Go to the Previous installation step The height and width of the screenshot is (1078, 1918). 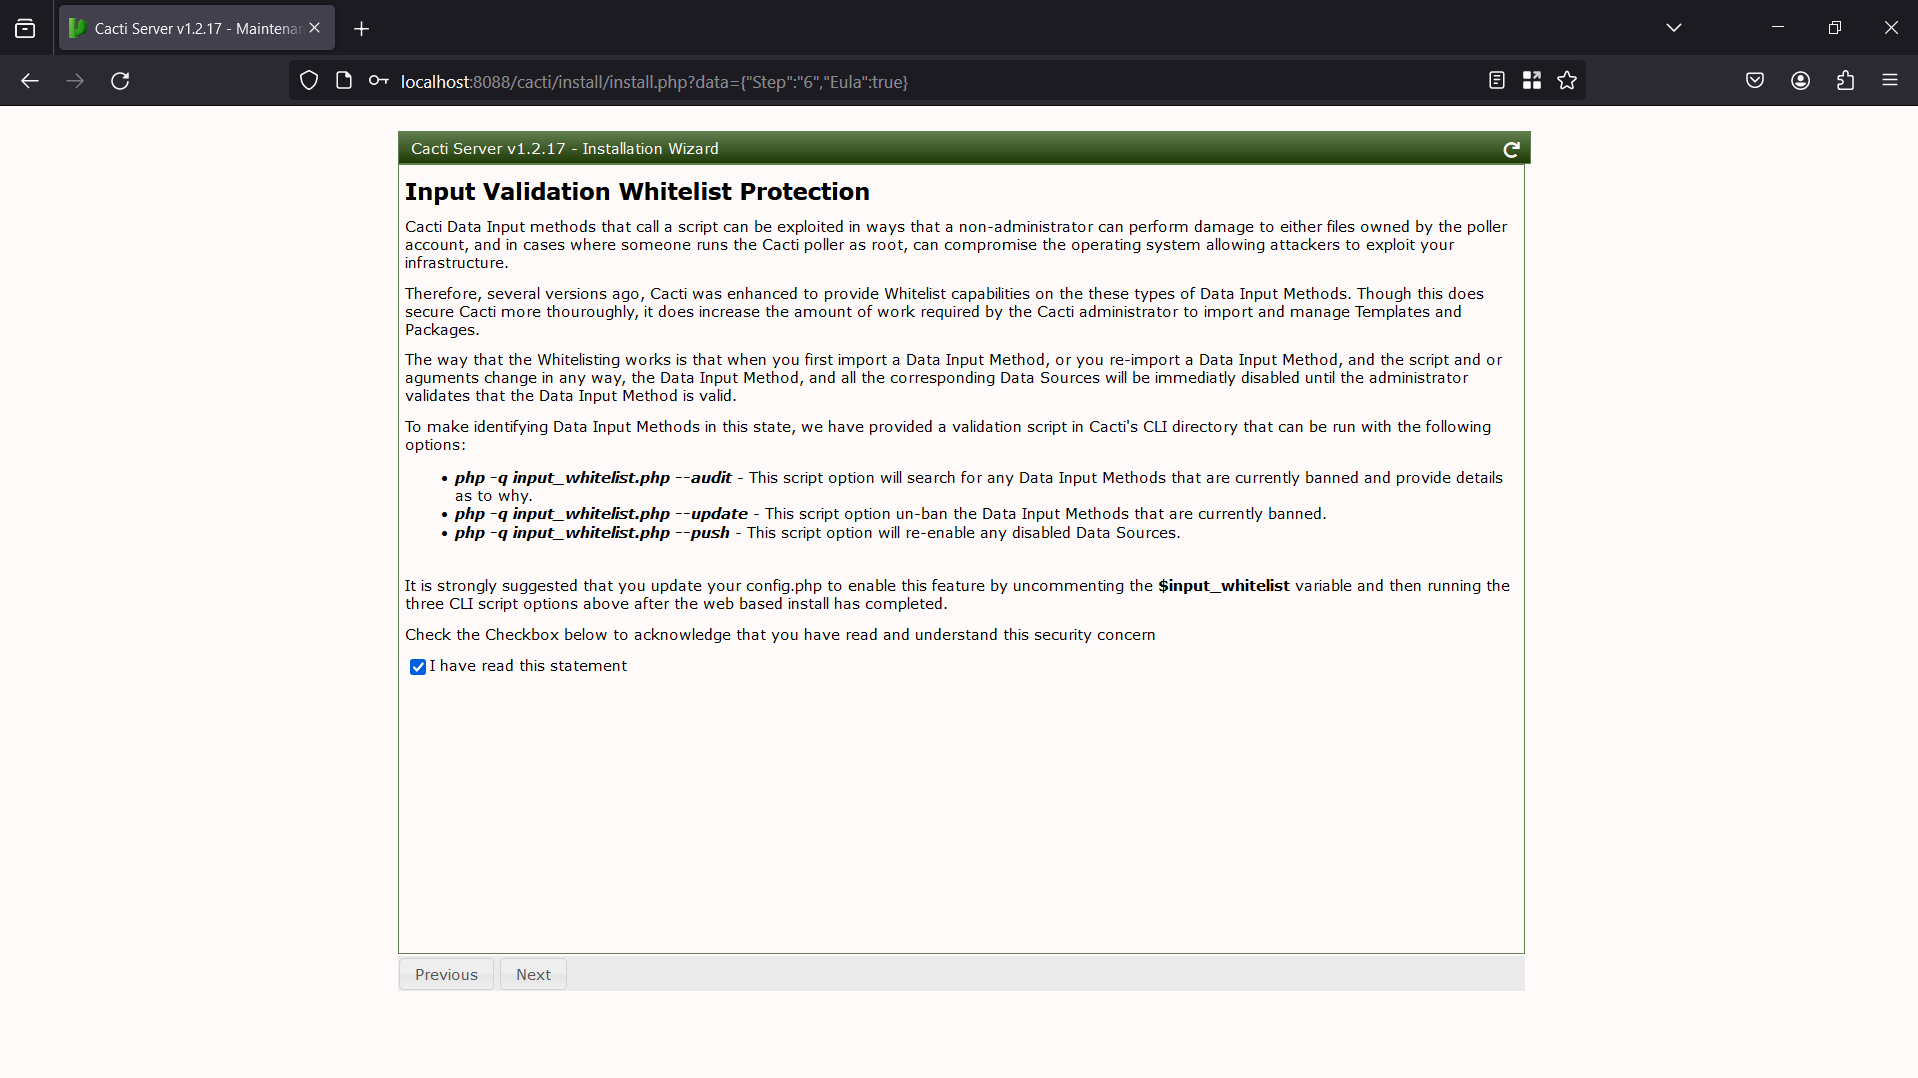click(x=446, y=974)
